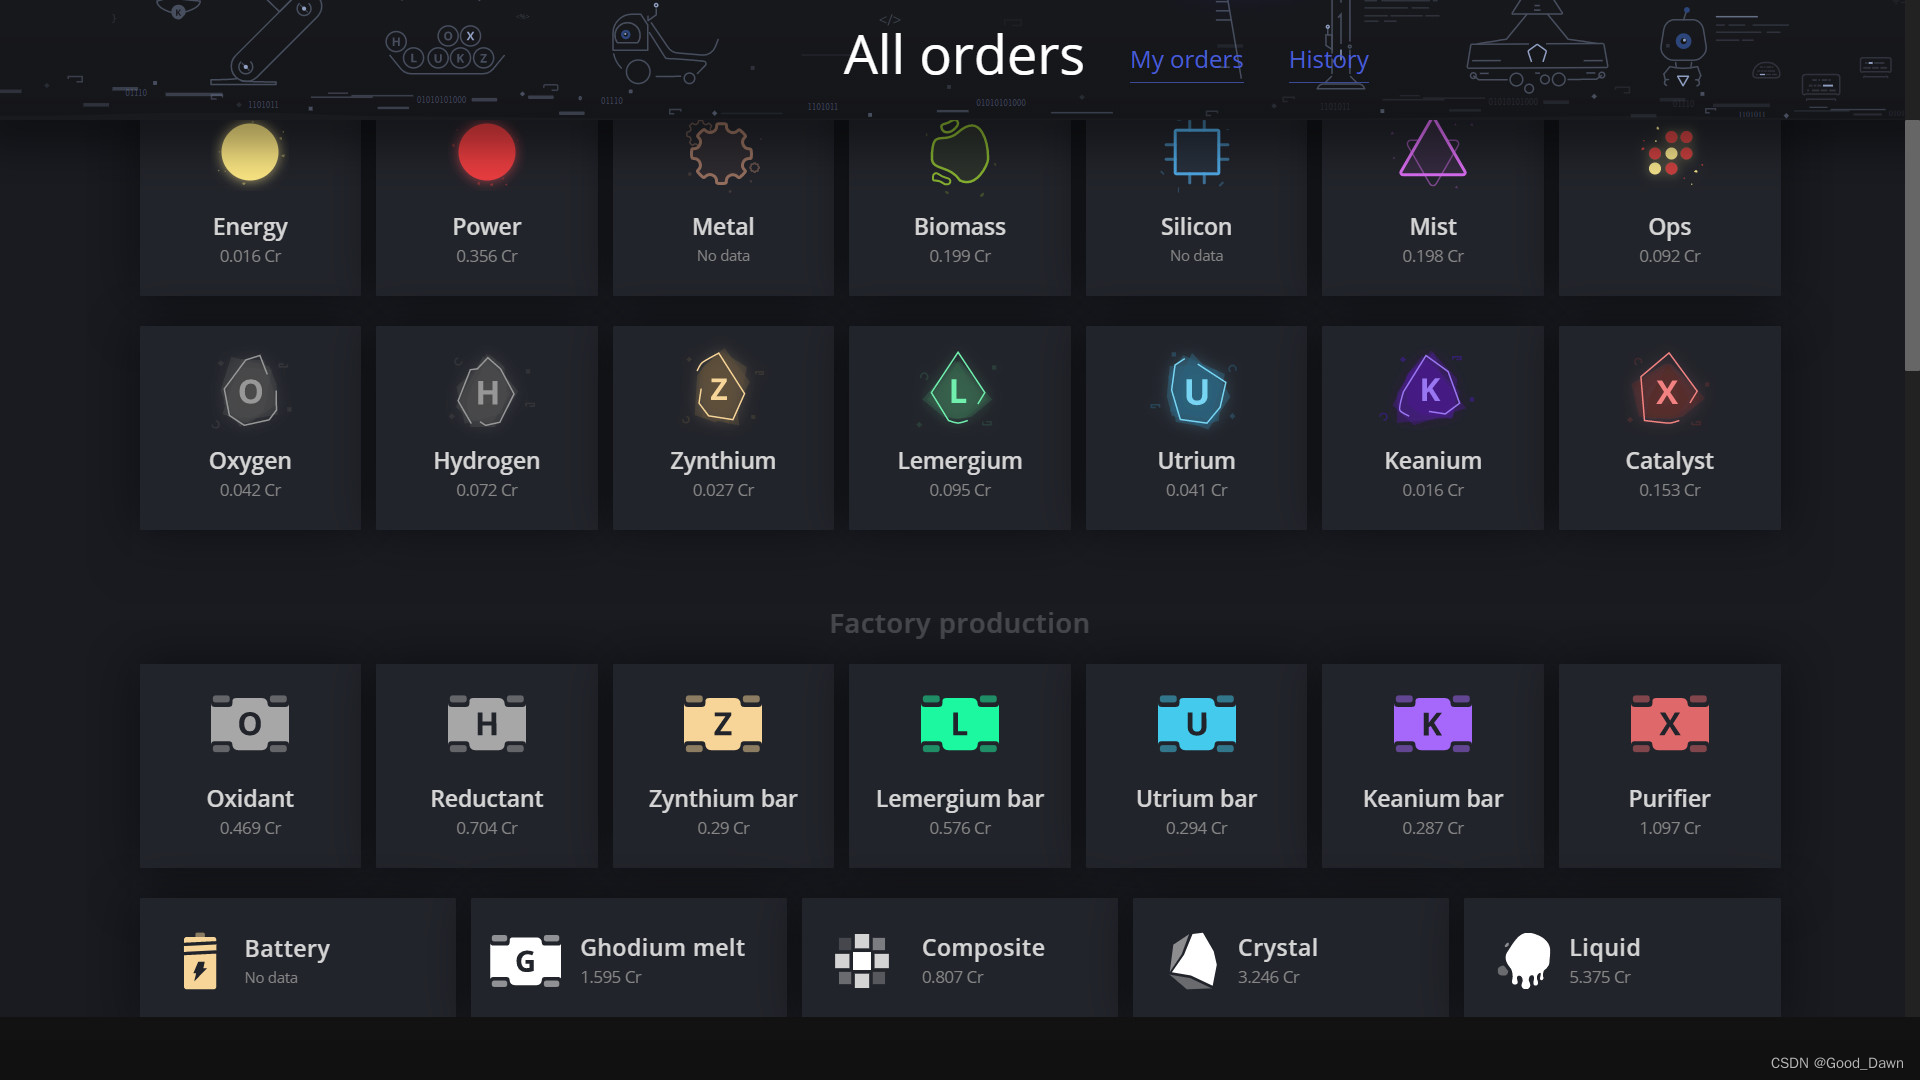Open the Purifier 1.097 Cr tile
Viewport: 1920px width, 1080px height.
1669,766
